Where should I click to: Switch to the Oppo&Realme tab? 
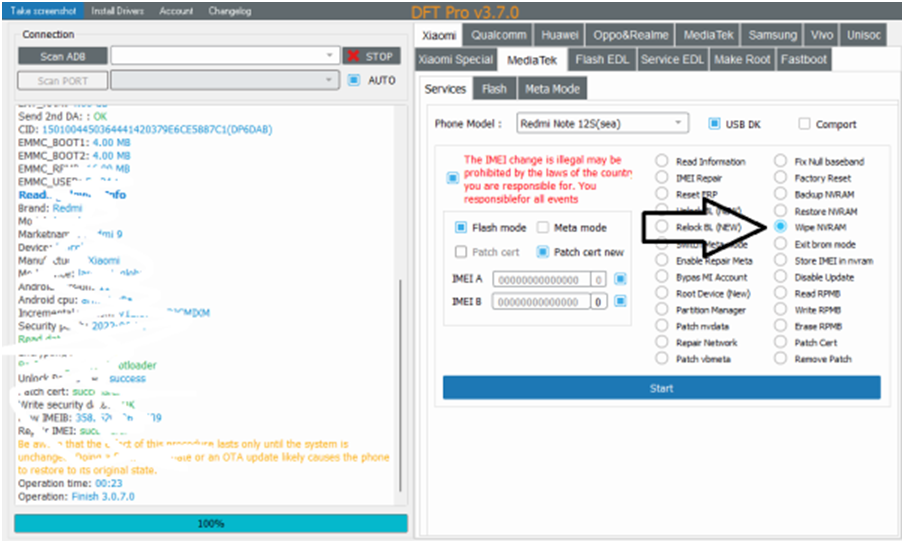point(631,35)
